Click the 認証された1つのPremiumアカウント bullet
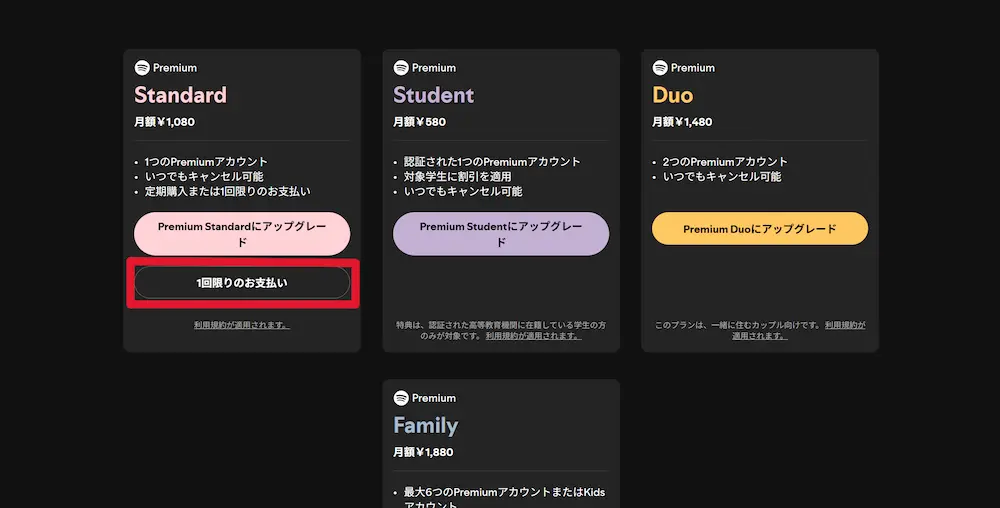The image size is (1000, 508). 492,162
